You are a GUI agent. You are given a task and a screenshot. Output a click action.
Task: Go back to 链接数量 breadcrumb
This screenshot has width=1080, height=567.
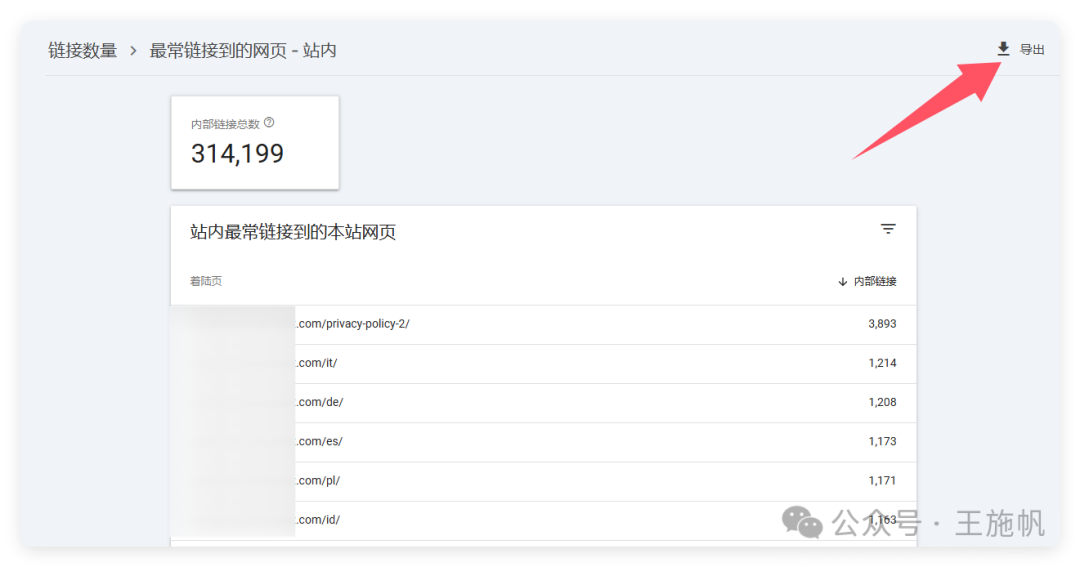(83, 50)
